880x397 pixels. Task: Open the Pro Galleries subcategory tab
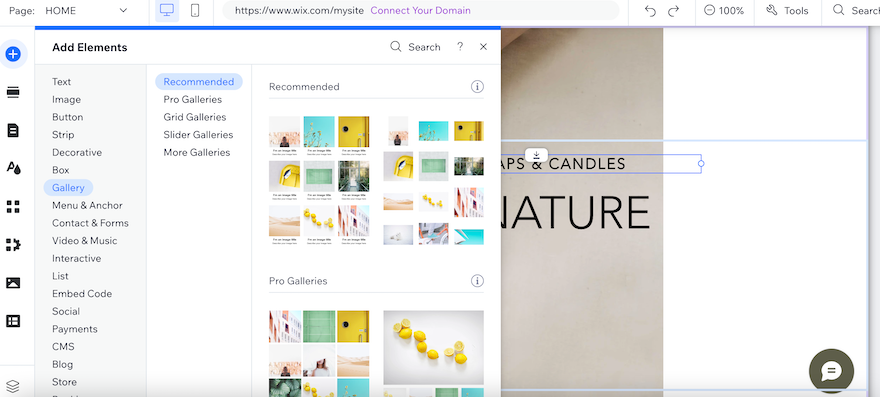pos(192,99)
